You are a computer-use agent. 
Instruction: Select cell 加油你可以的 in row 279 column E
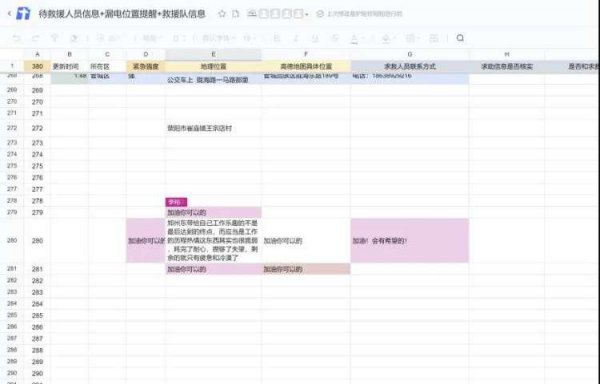[x=214, y=212]
